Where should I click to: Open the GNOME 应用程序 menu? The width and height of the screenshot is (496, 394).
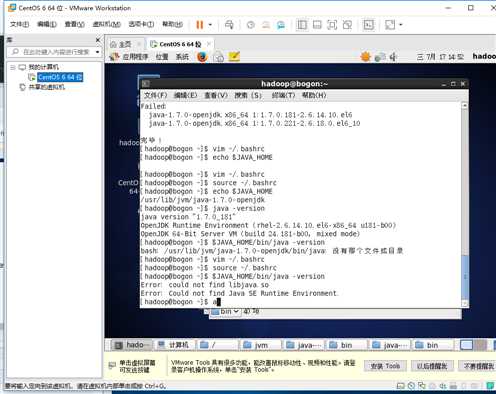(x=135, y=57)
